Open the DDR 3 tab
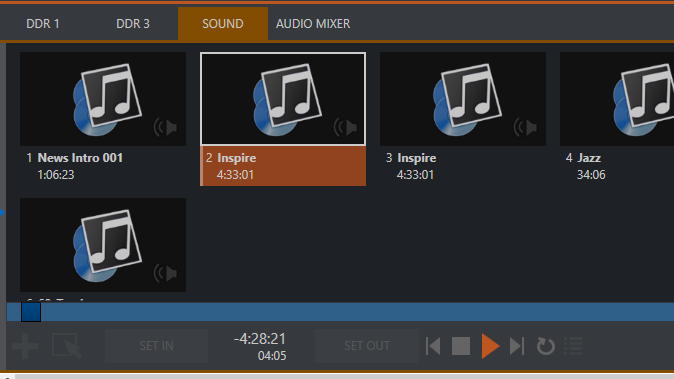 133,24
